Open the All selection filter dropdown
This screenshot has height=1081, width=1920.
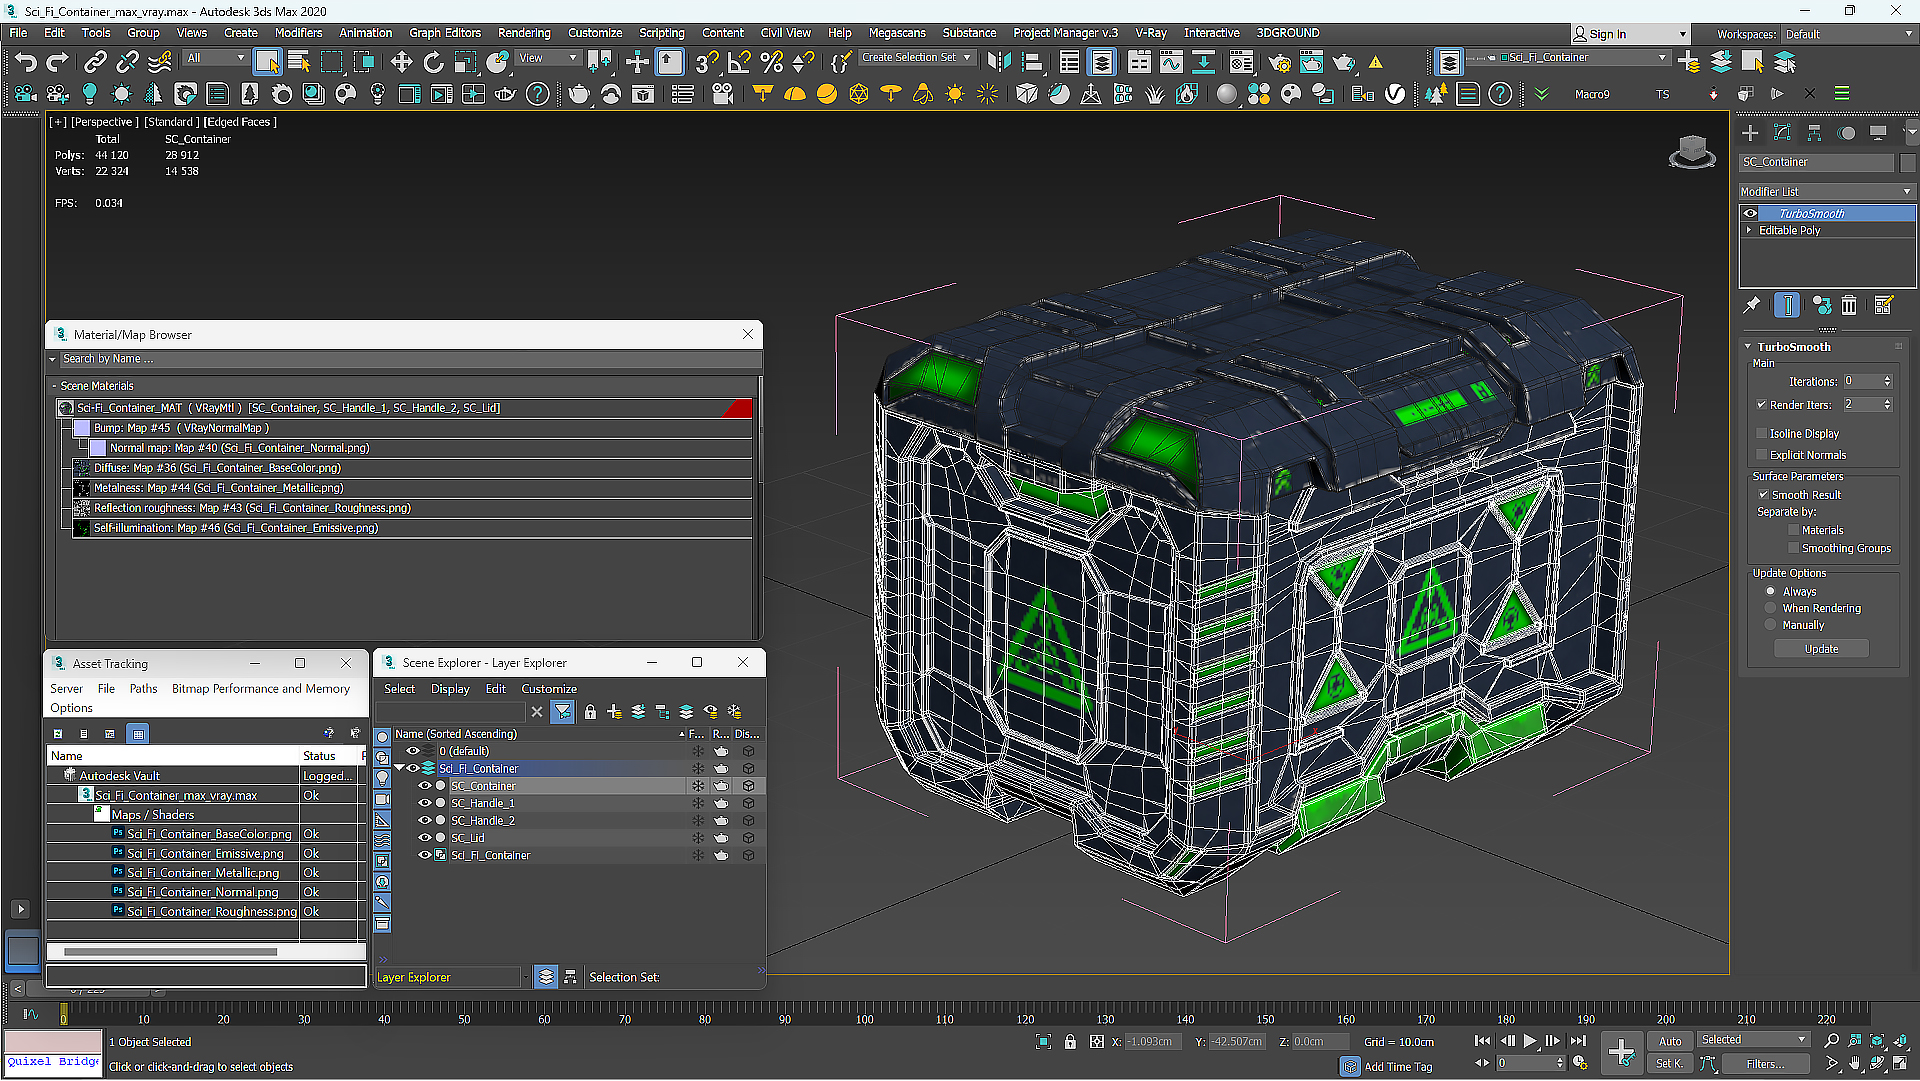tap(216, 58)
